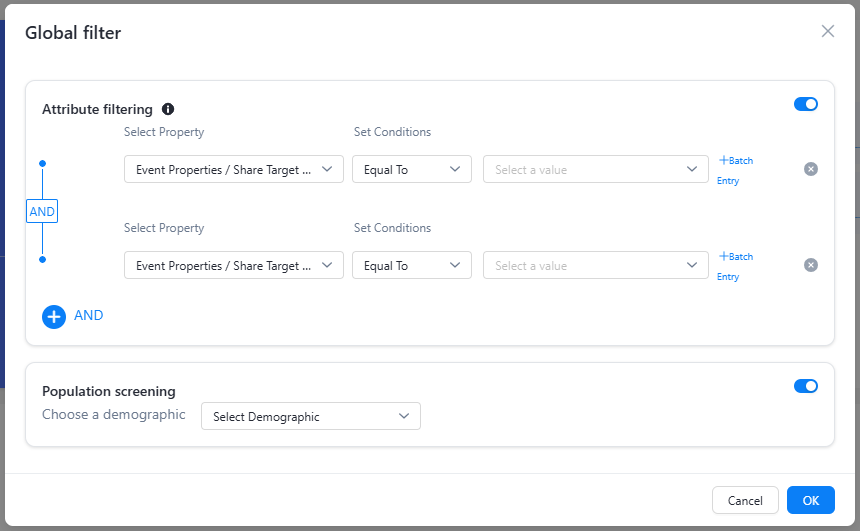Click the AND logic operator box
The height and width of the screenshot is (531, 860).
[42, 212]
